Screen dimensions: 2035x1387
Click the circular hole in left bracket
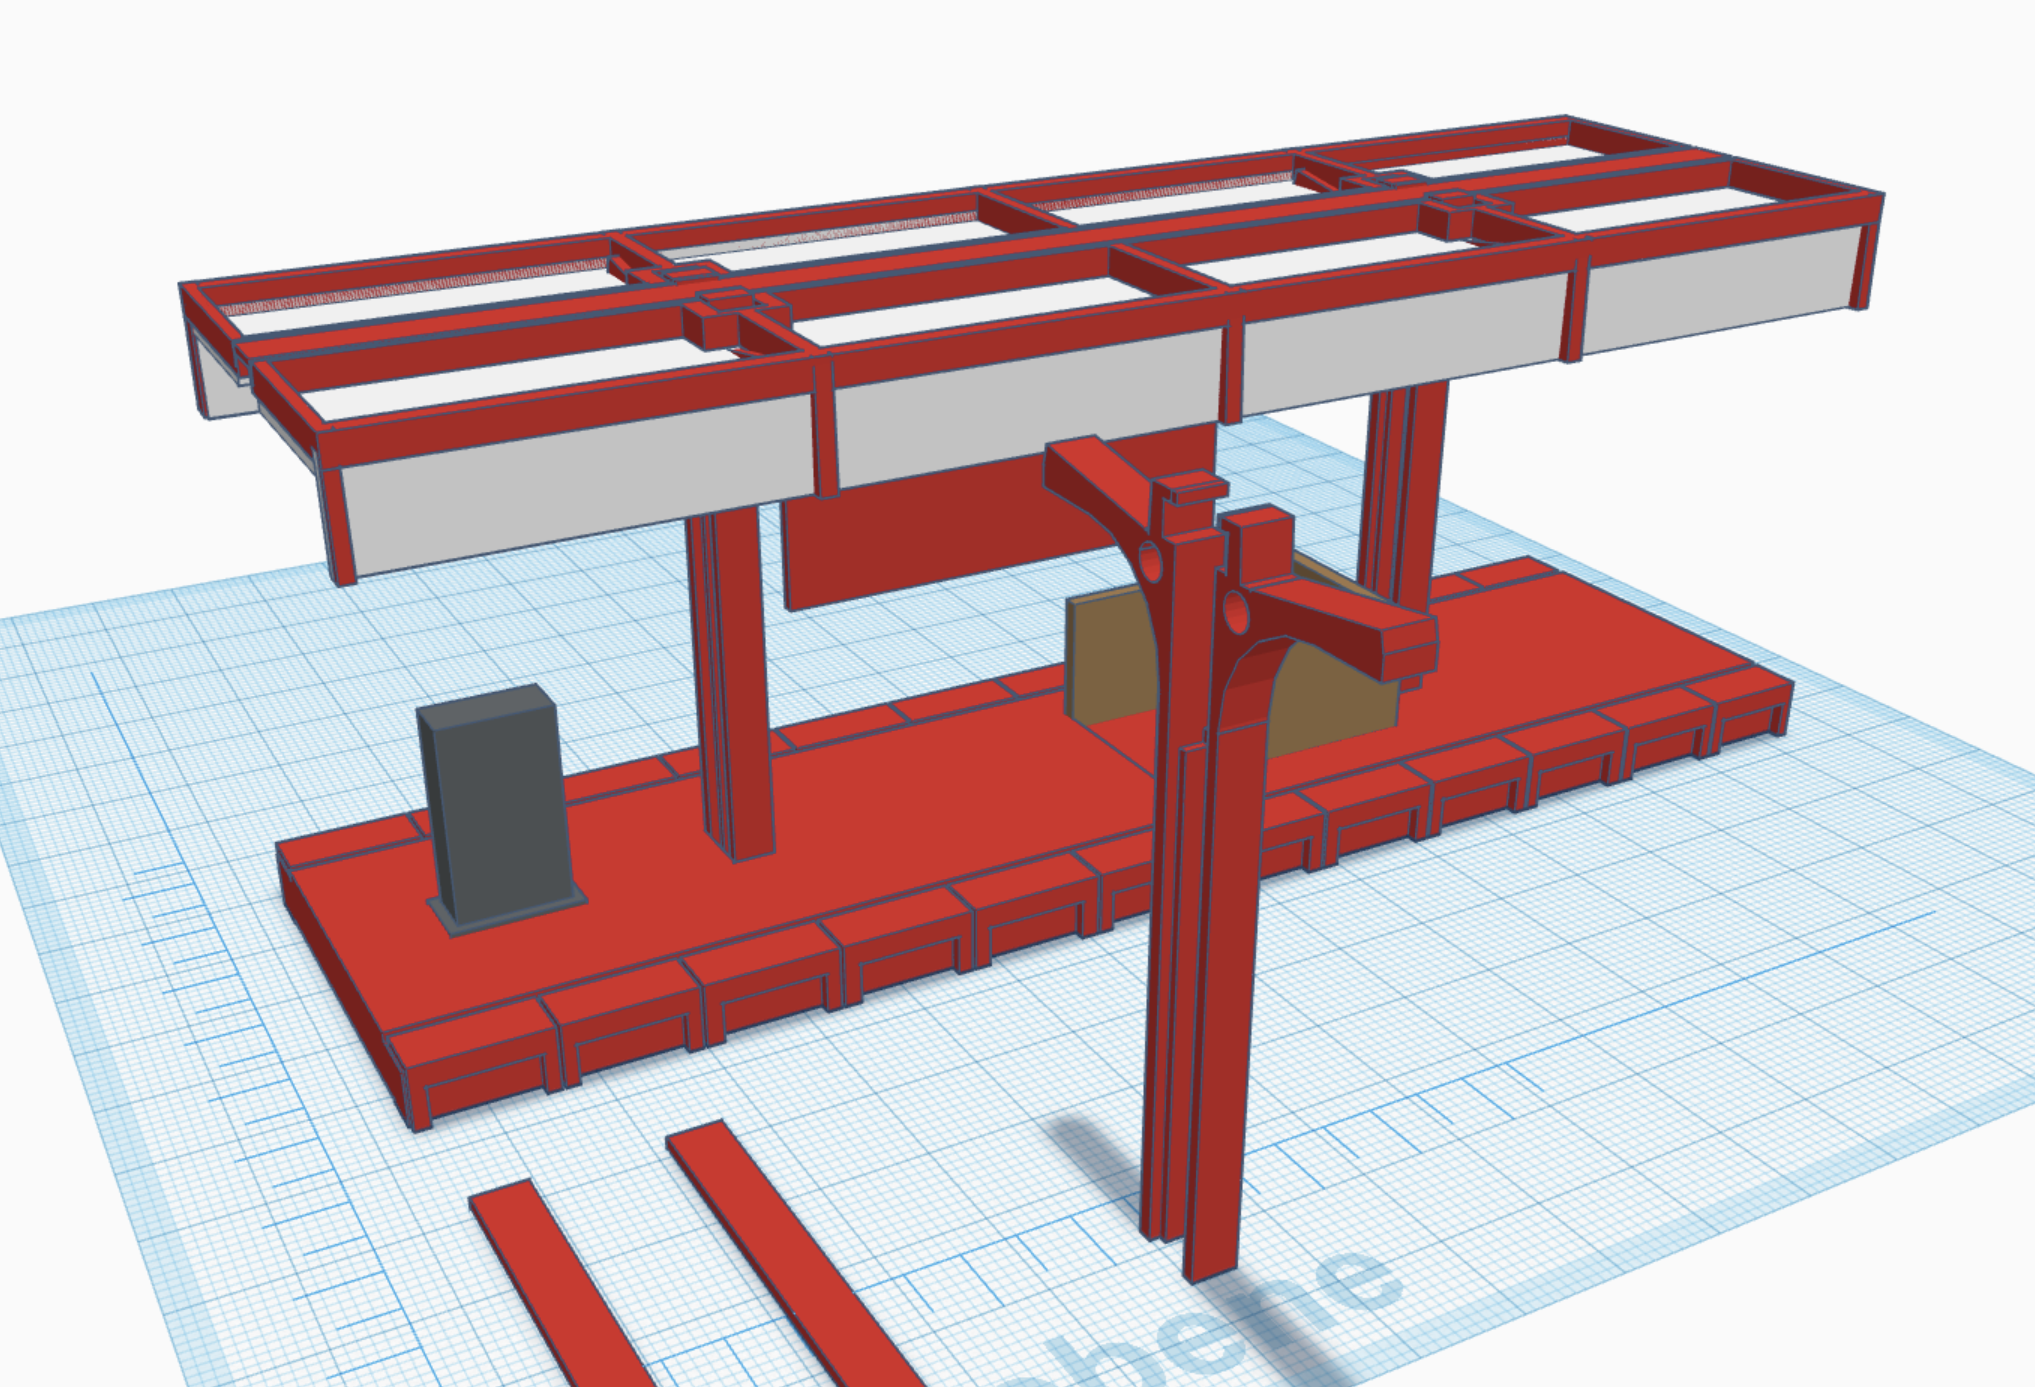click(x=1150, y=563)
